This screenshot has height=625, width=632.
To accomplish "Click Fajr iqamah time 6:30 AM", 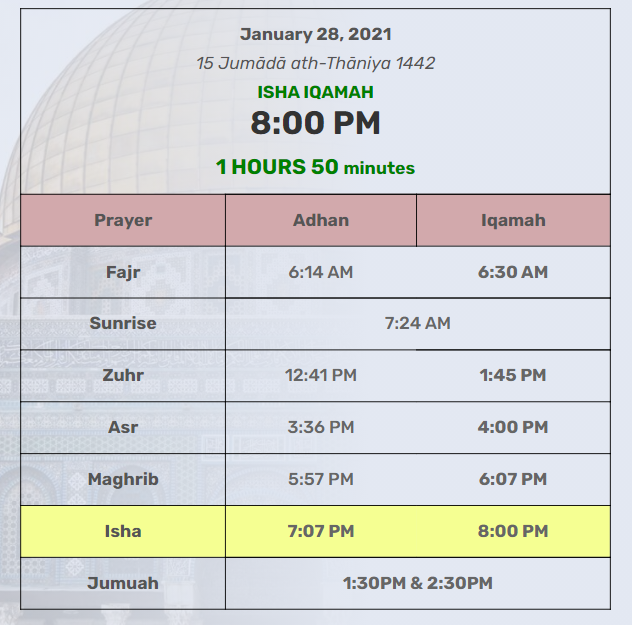I will pos(513,272).
